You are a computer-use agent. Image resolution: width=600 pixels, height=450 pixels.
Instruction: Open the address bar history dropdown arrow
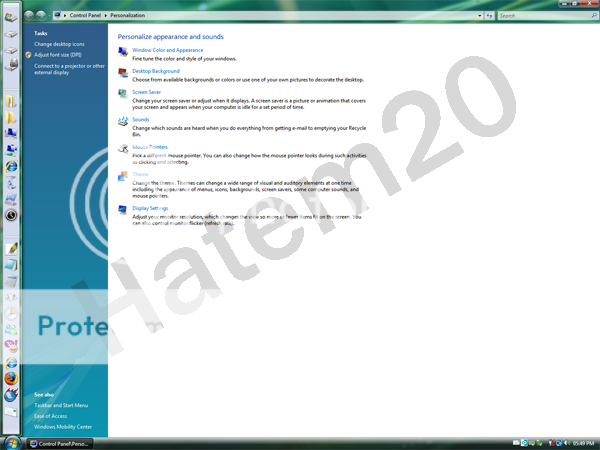coord(479,16)
